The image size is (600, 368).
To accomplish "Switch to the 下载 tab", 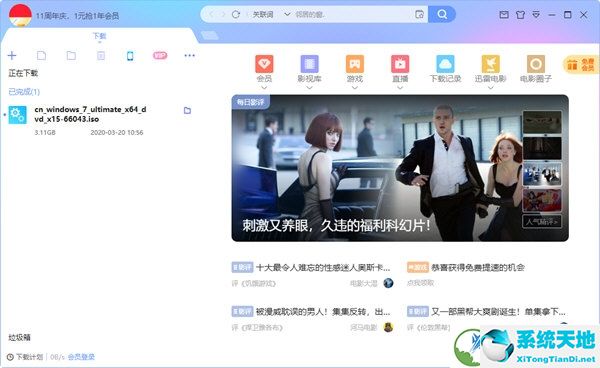I will 99,36.
